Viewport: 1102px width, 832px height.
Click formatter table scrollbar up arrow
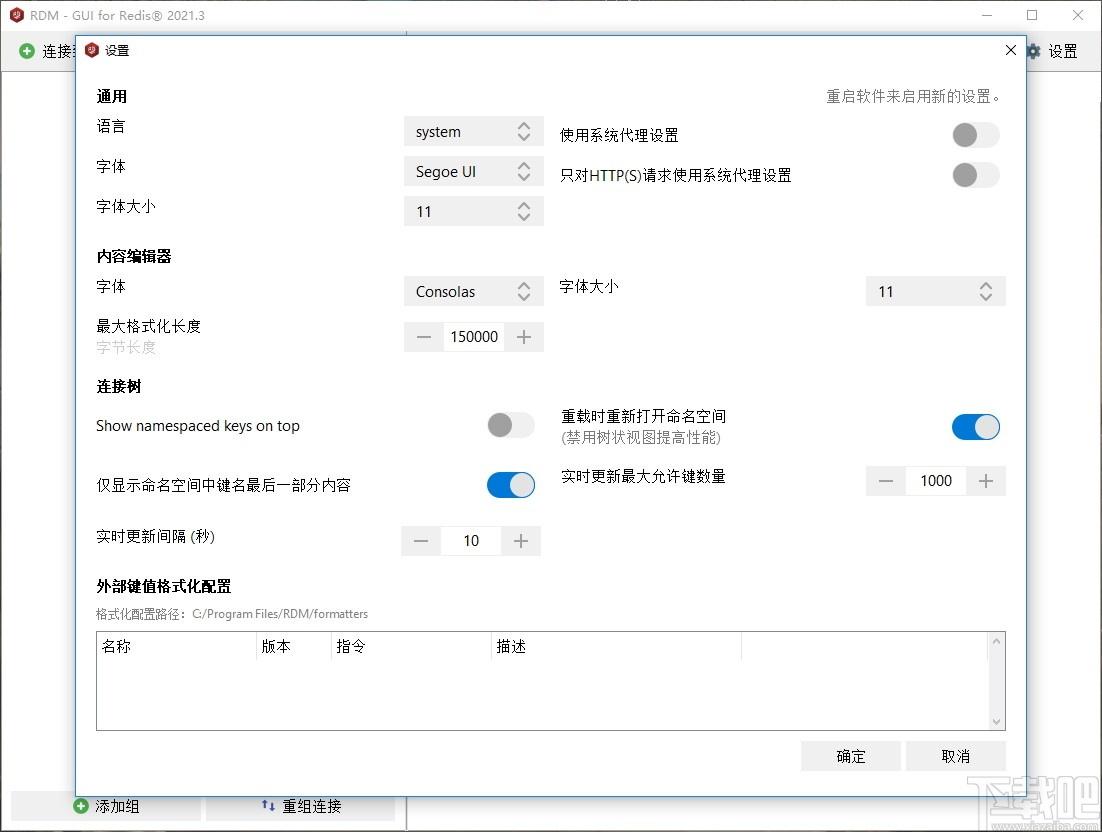[996, 641]
